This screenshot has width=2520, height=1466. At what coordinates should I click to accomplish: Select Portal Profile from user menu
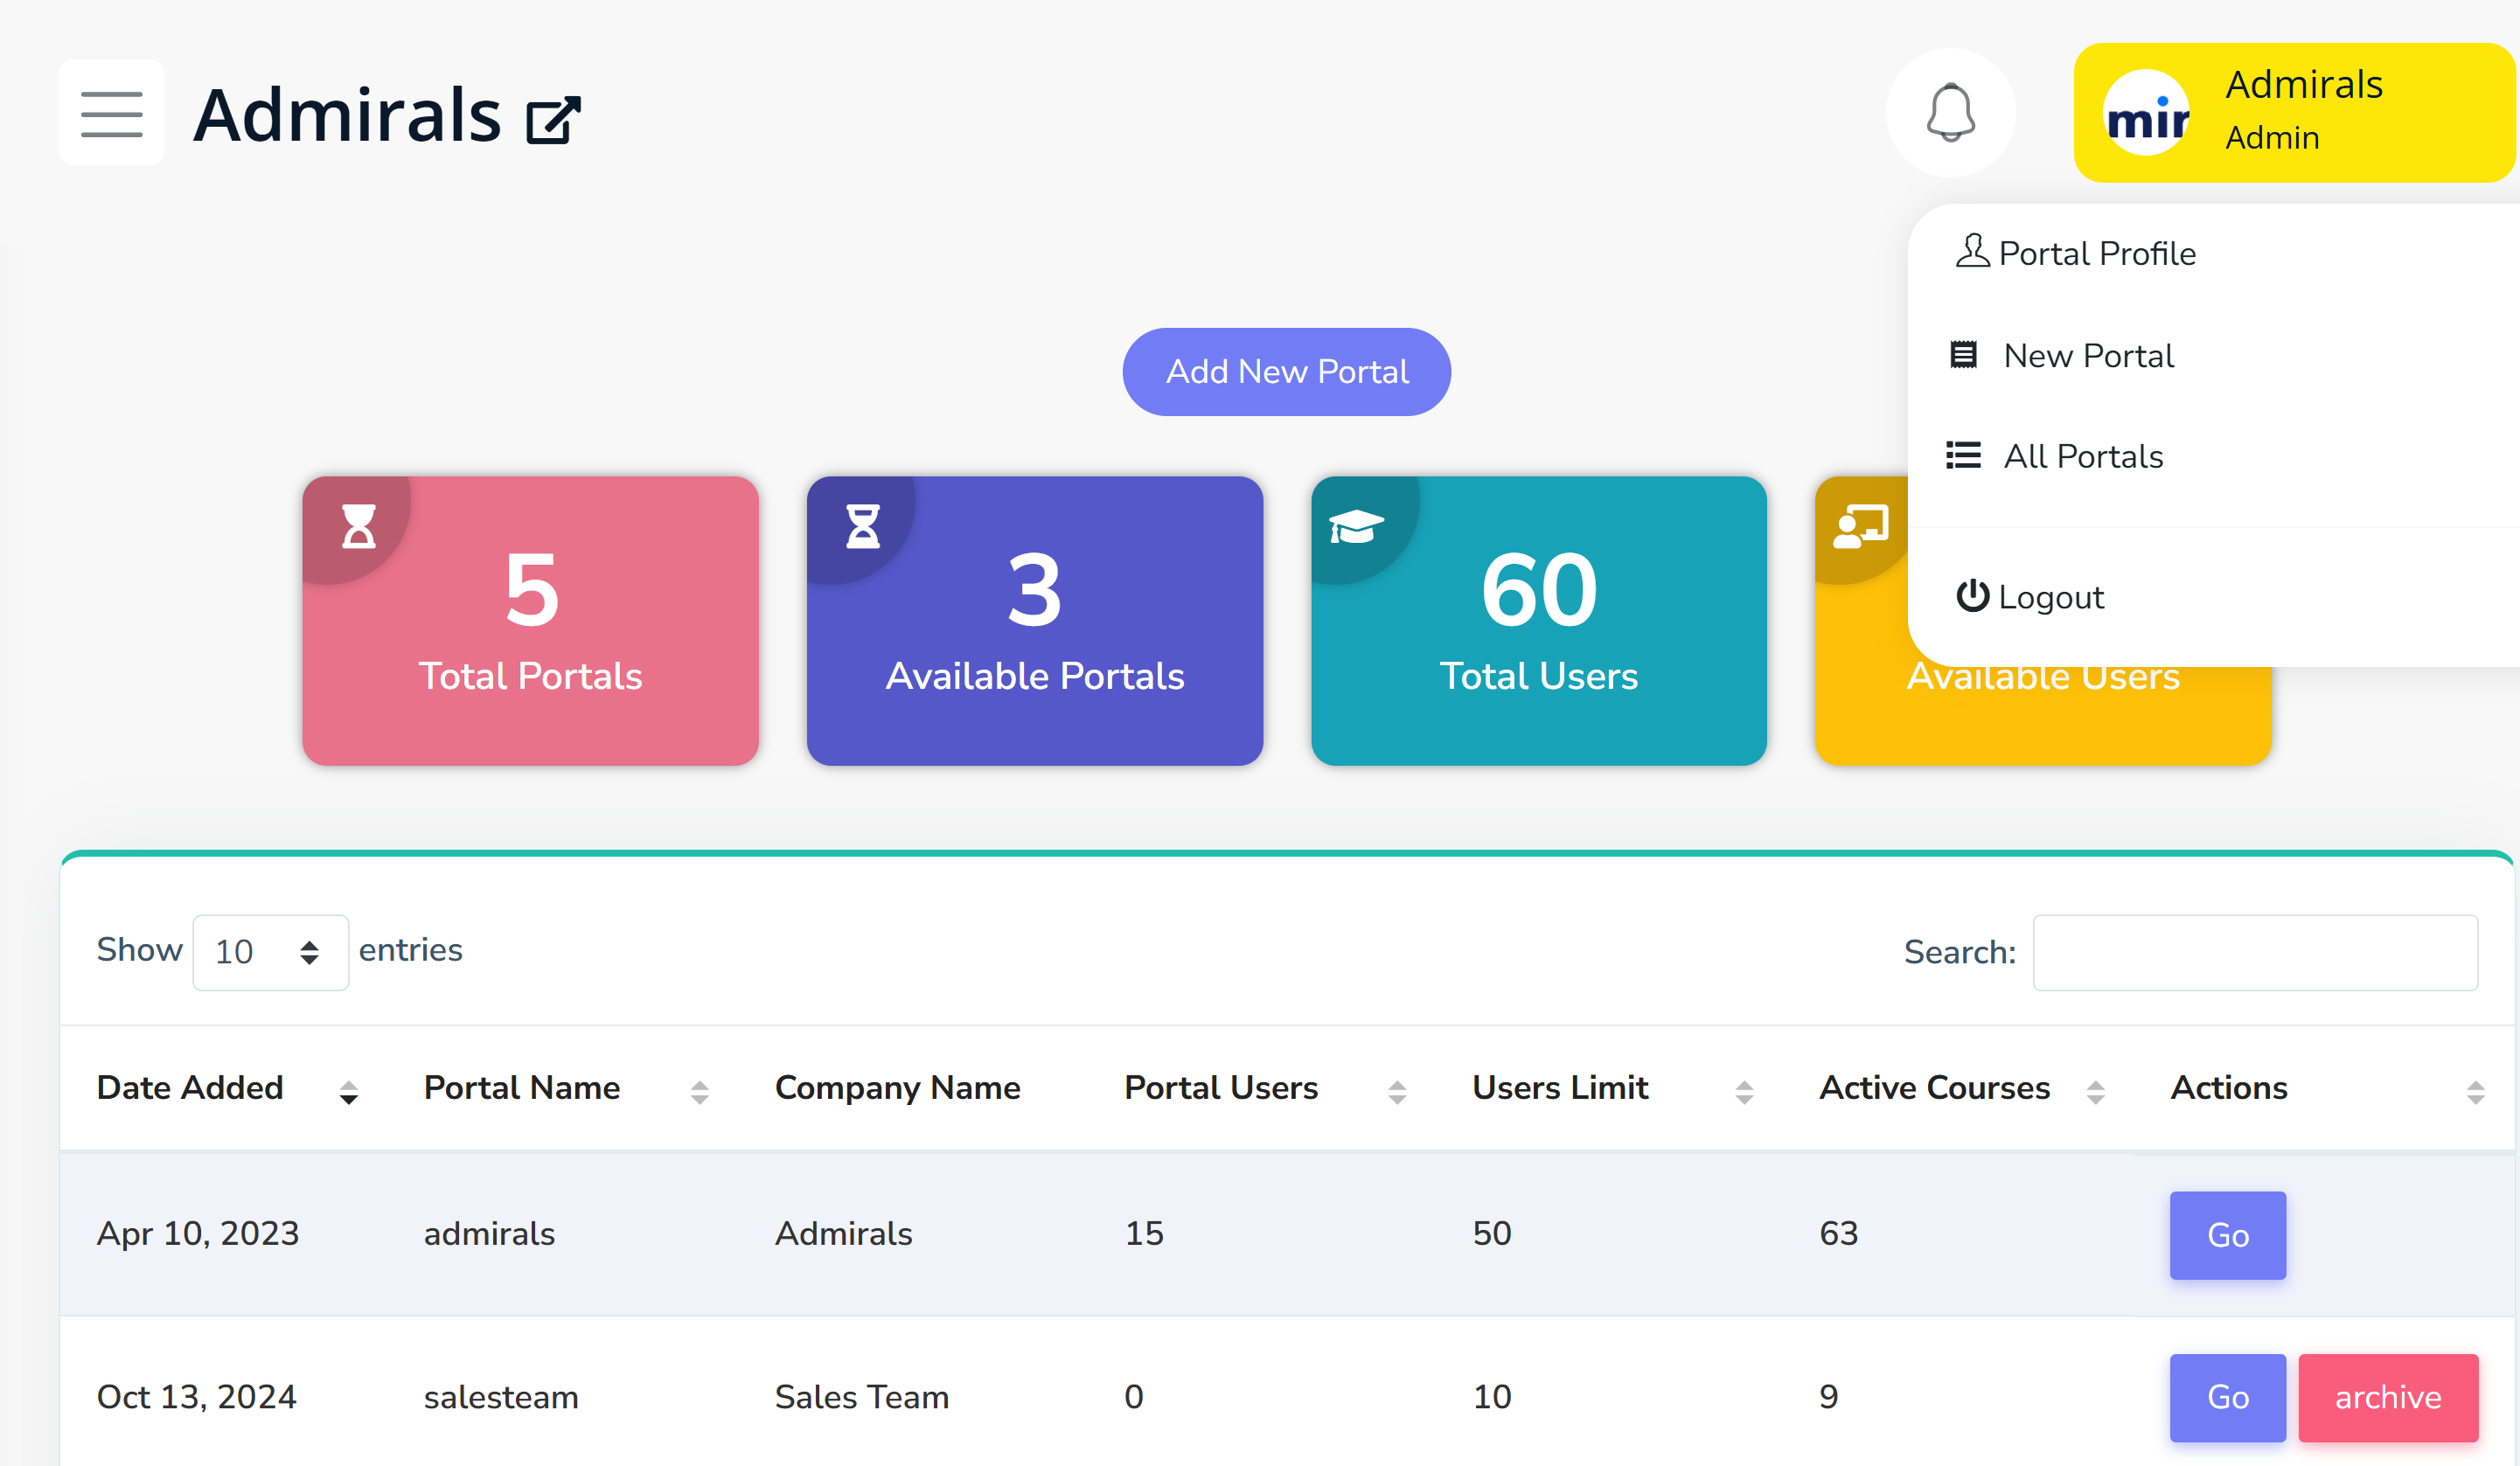pos(2097,254)
